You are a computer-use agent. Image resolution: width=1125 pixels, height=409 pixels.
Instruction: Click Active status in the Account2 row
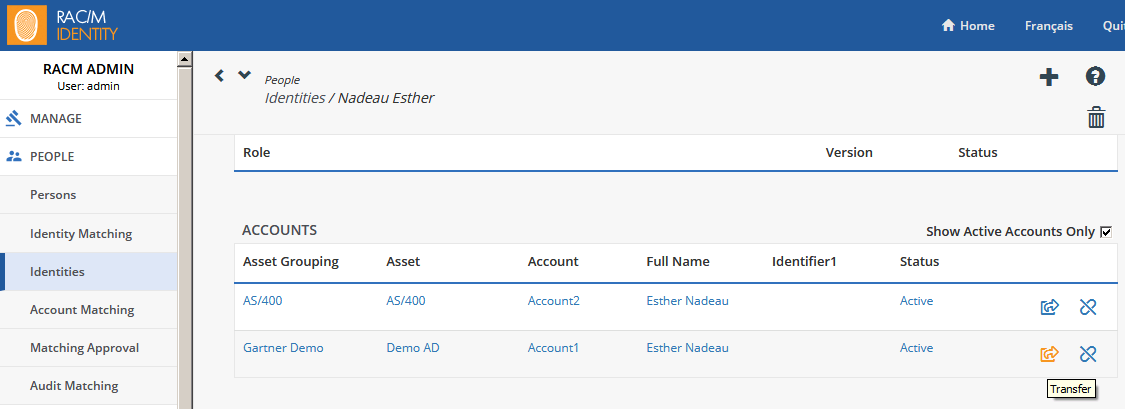click(916, 301)
